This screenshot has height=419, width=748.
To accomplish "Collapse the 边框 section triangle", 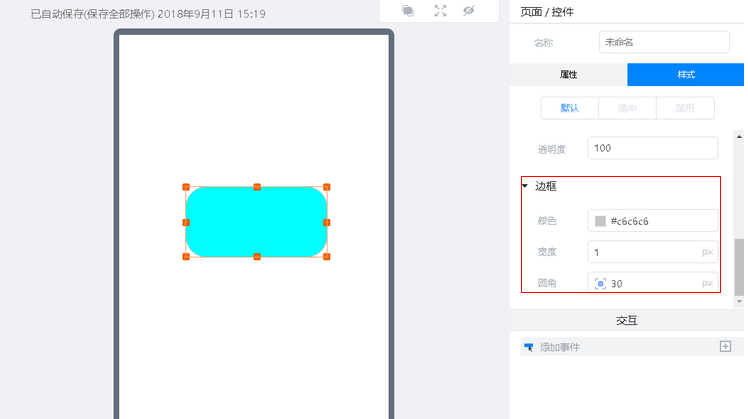I will point(525,186).
